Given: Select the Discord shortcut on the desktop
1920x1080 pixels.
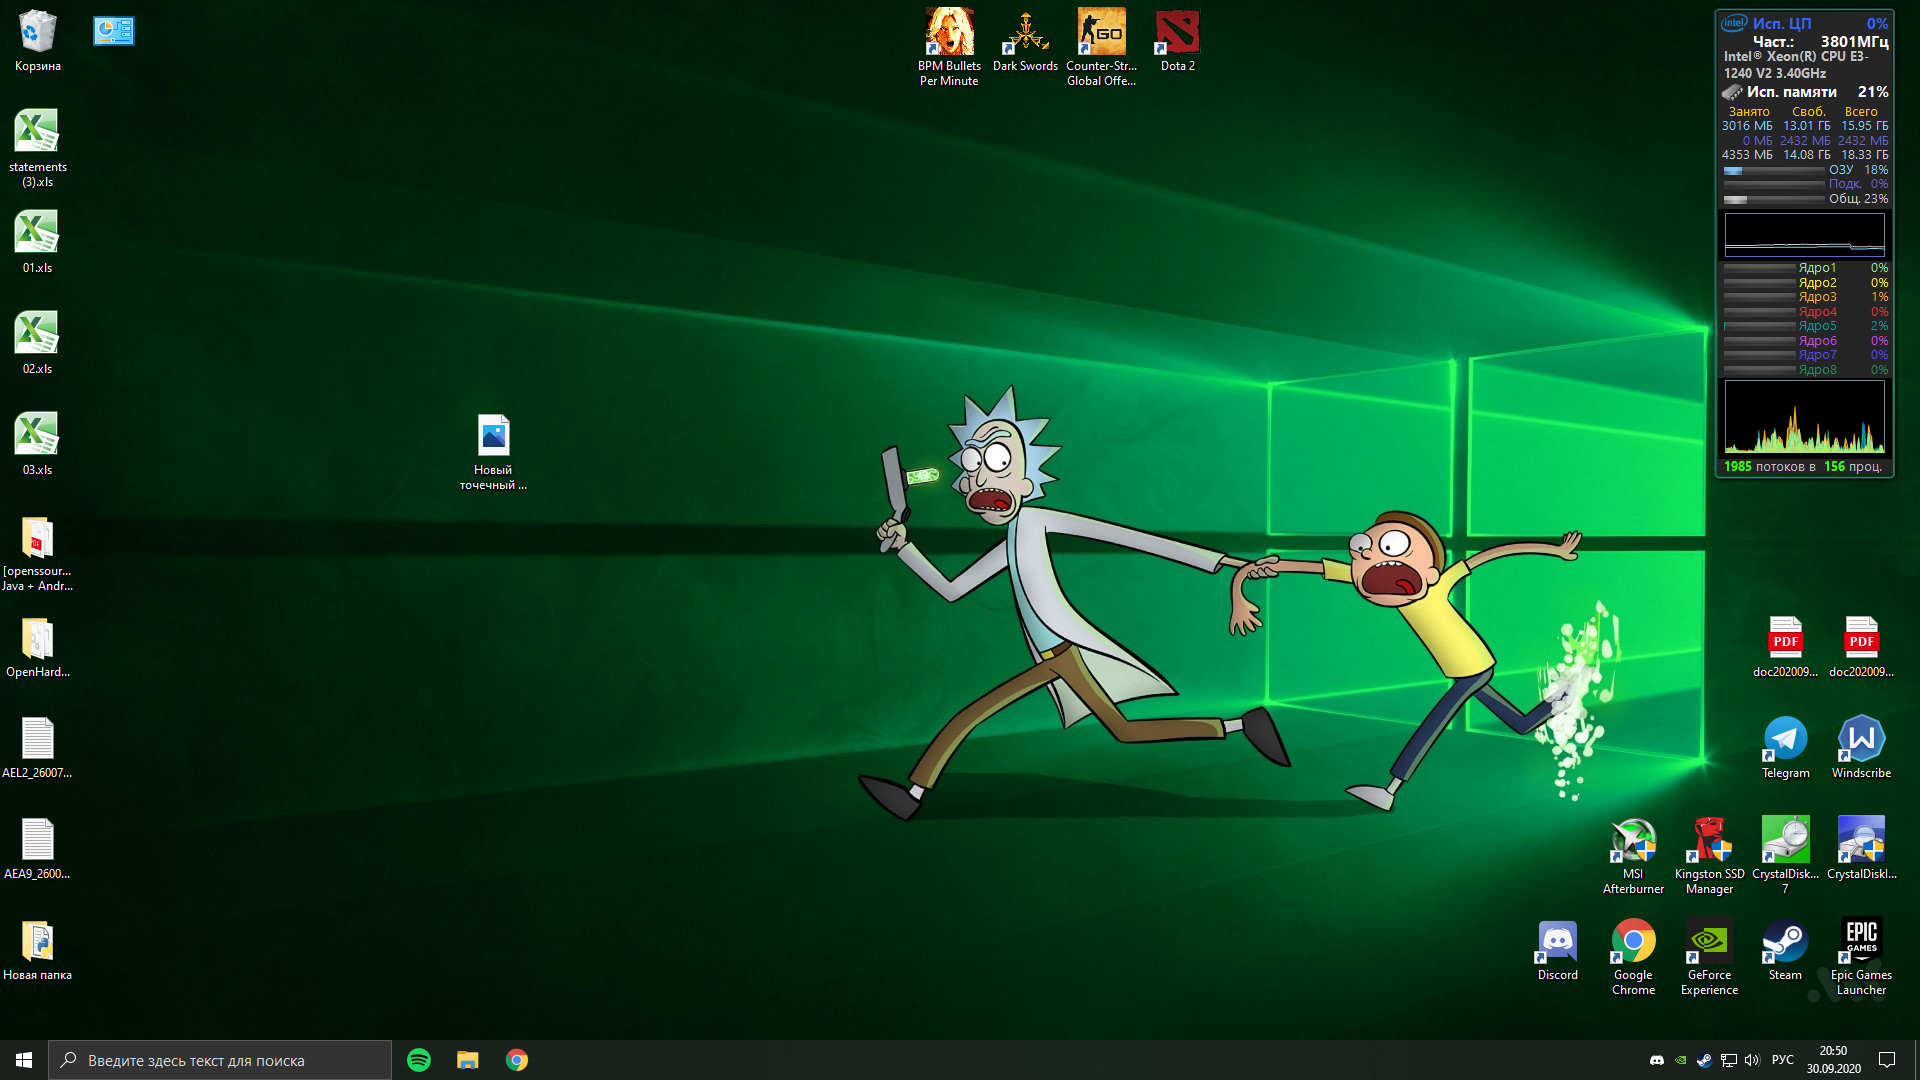Looking at the screenshot, I should (x=1557, y=950).
